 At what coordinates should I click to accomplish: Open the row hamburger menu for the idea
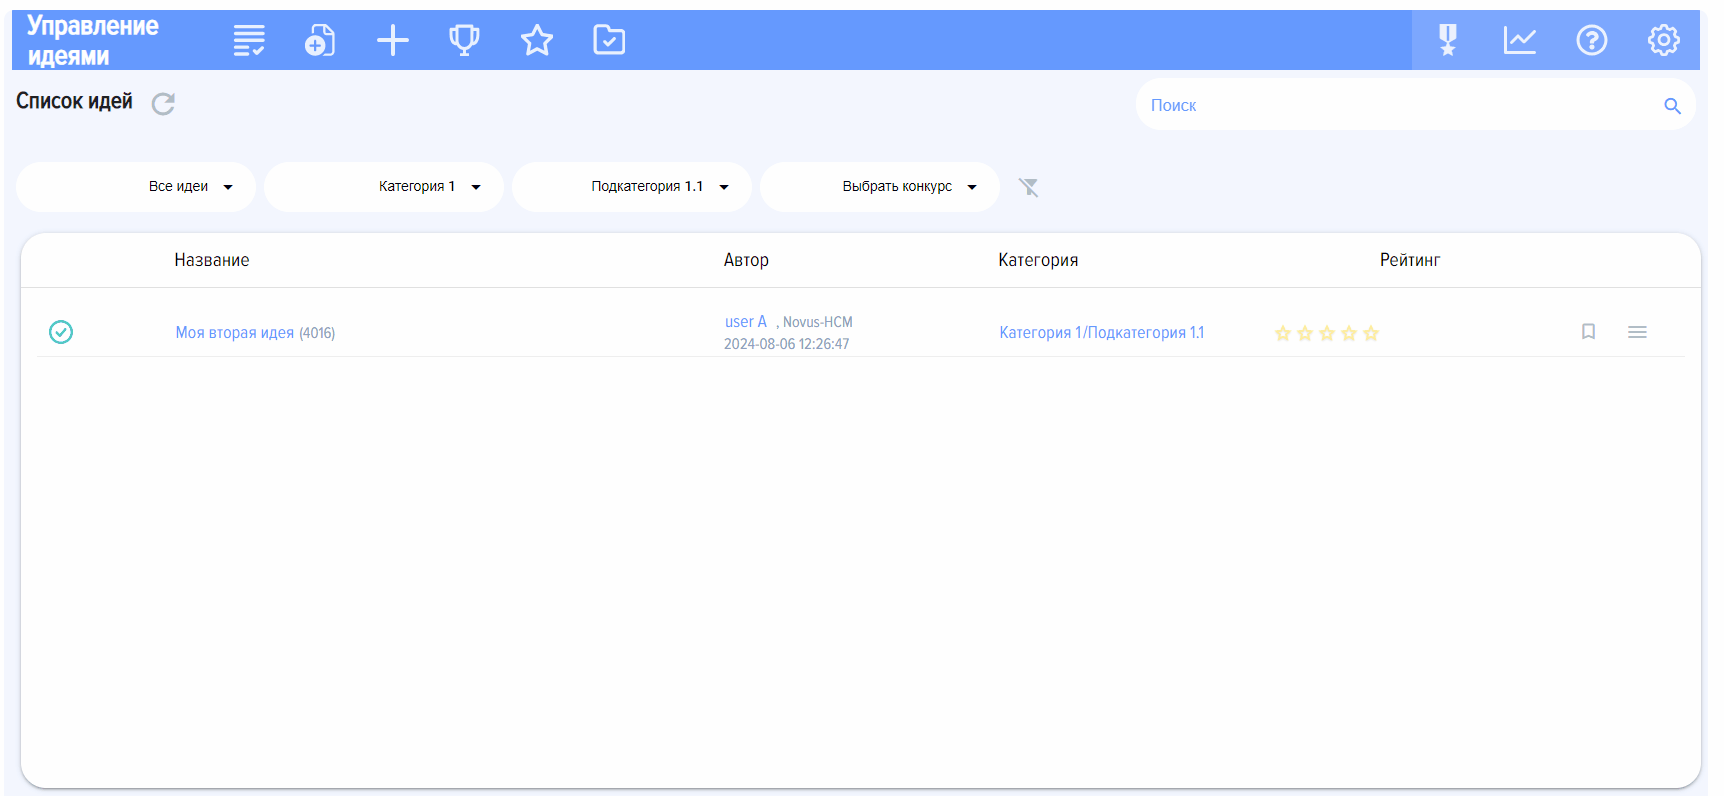click(x=1637, y=332)
